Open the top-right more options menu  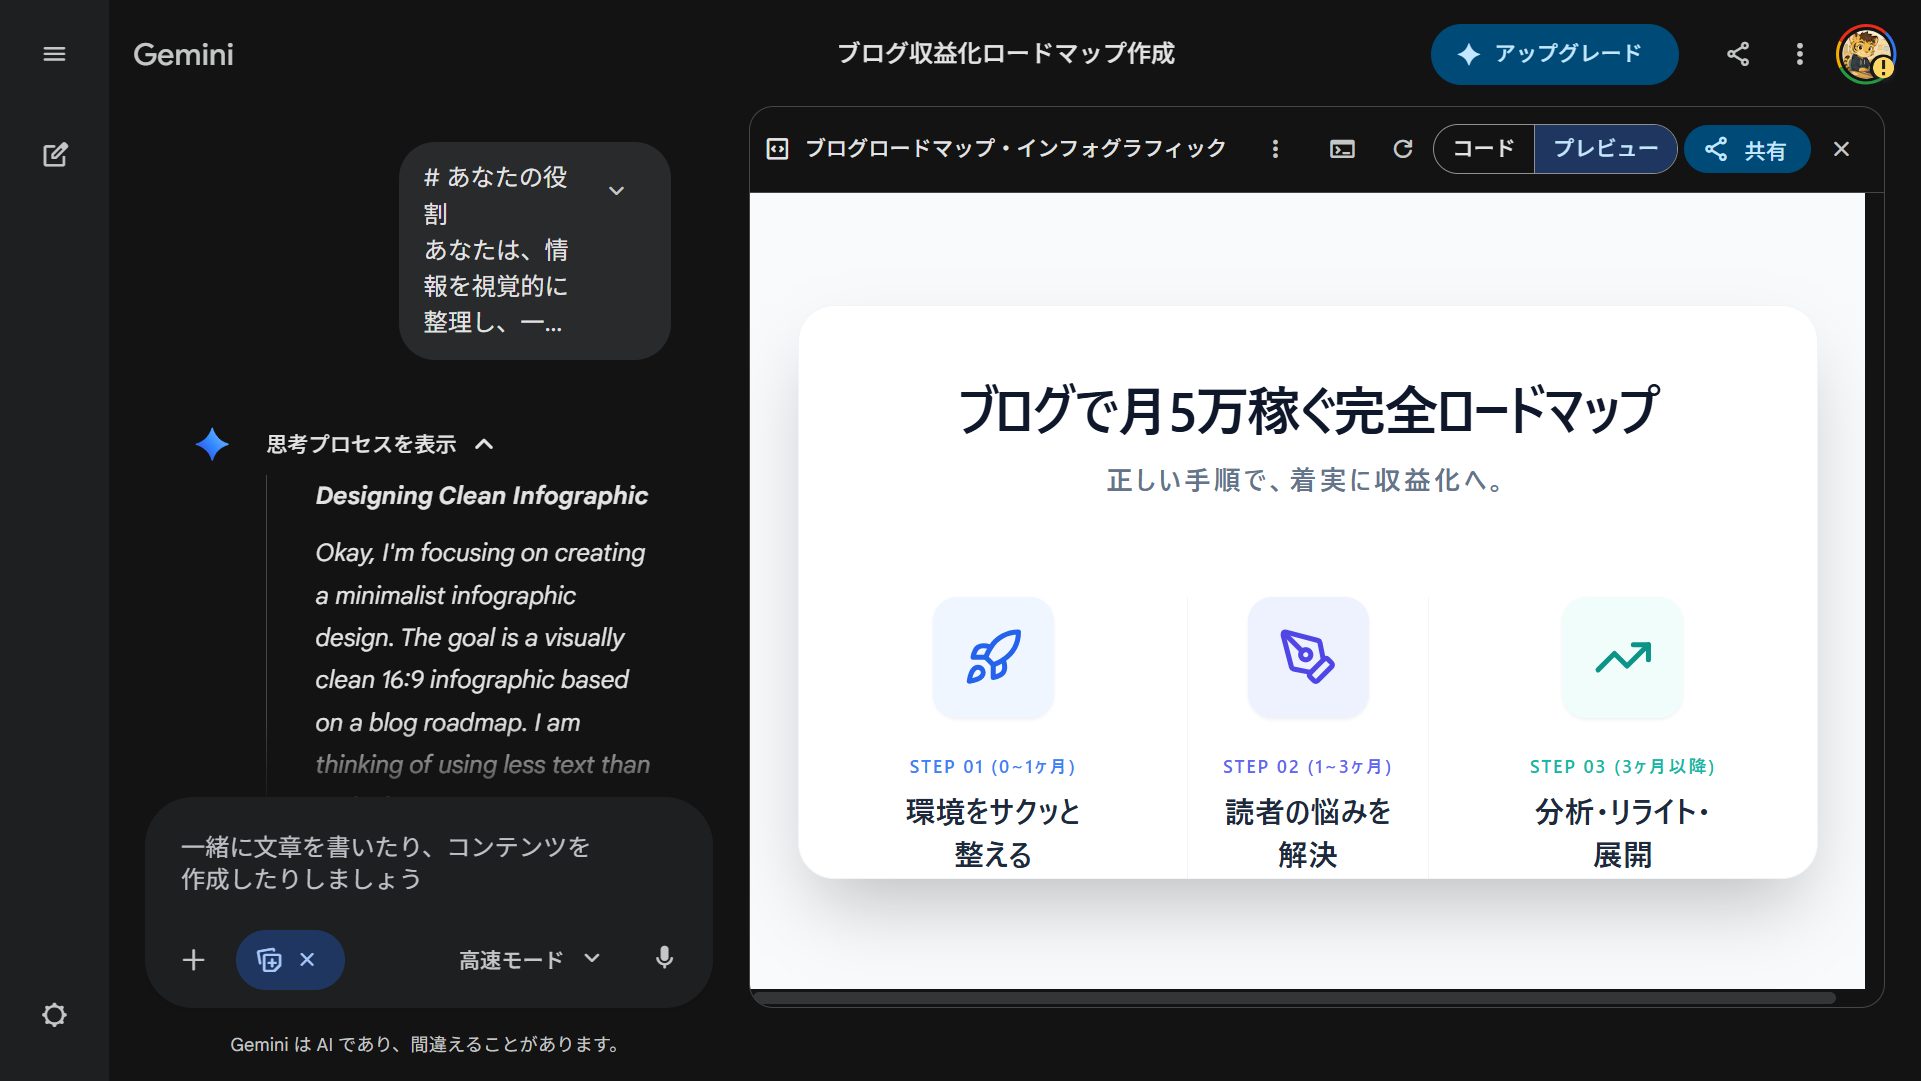[1799, 55]
